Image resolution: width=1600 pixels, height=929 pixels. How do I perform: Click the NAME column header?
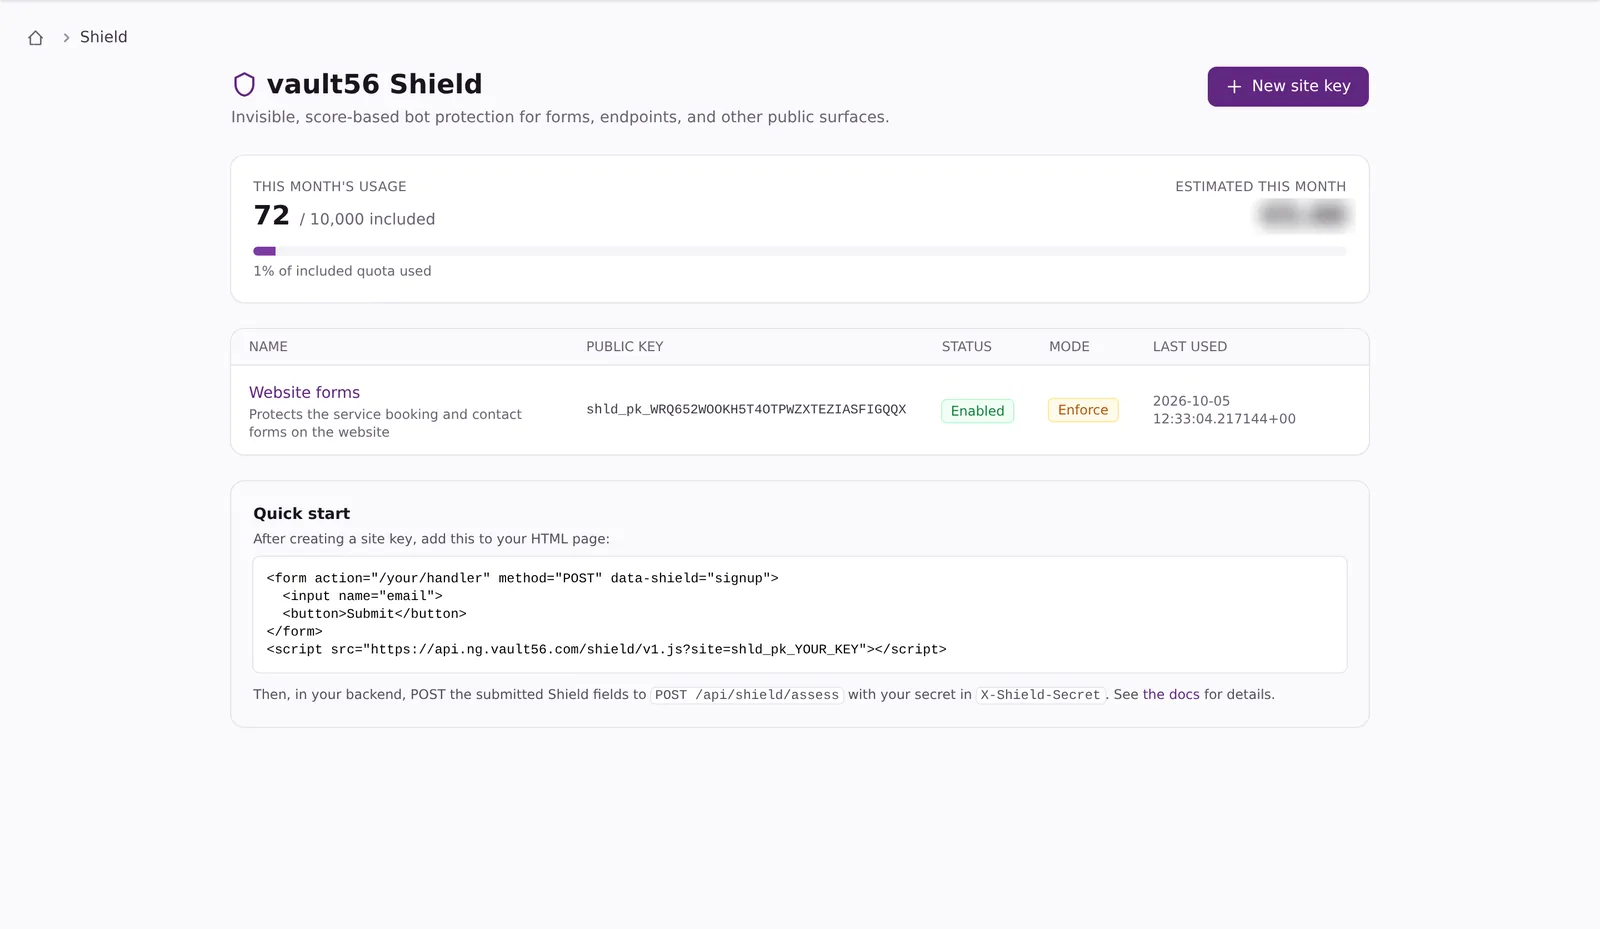268,346
